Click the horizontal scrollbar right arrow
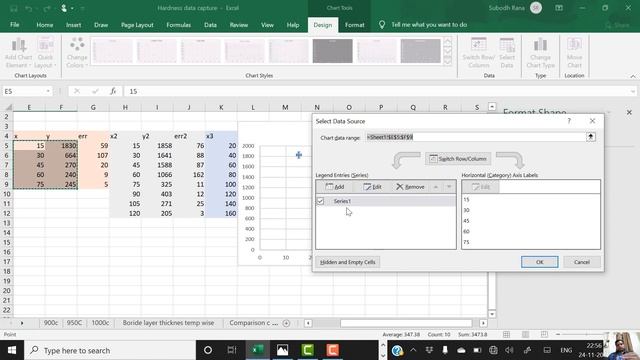 point(483,323)
